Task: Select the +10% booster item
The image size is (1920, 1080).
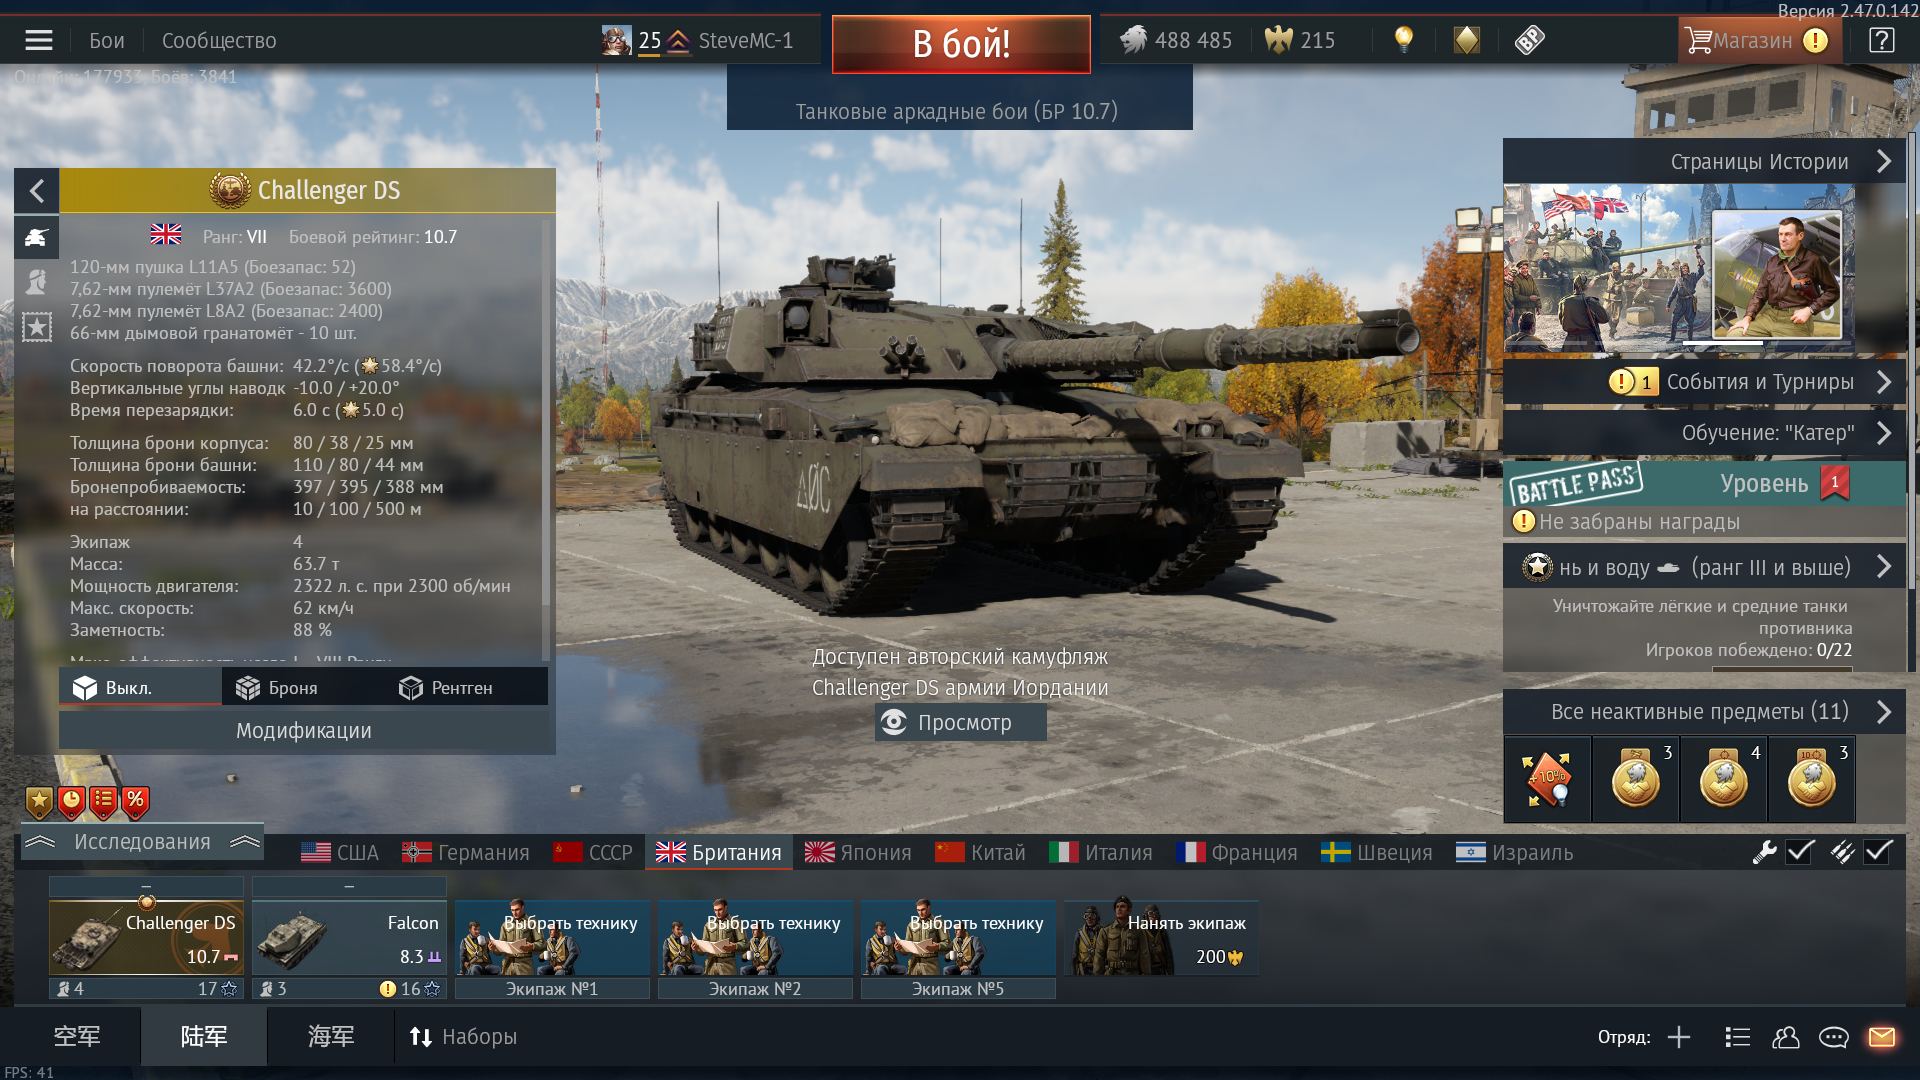Action: (x=1547, y=780)
